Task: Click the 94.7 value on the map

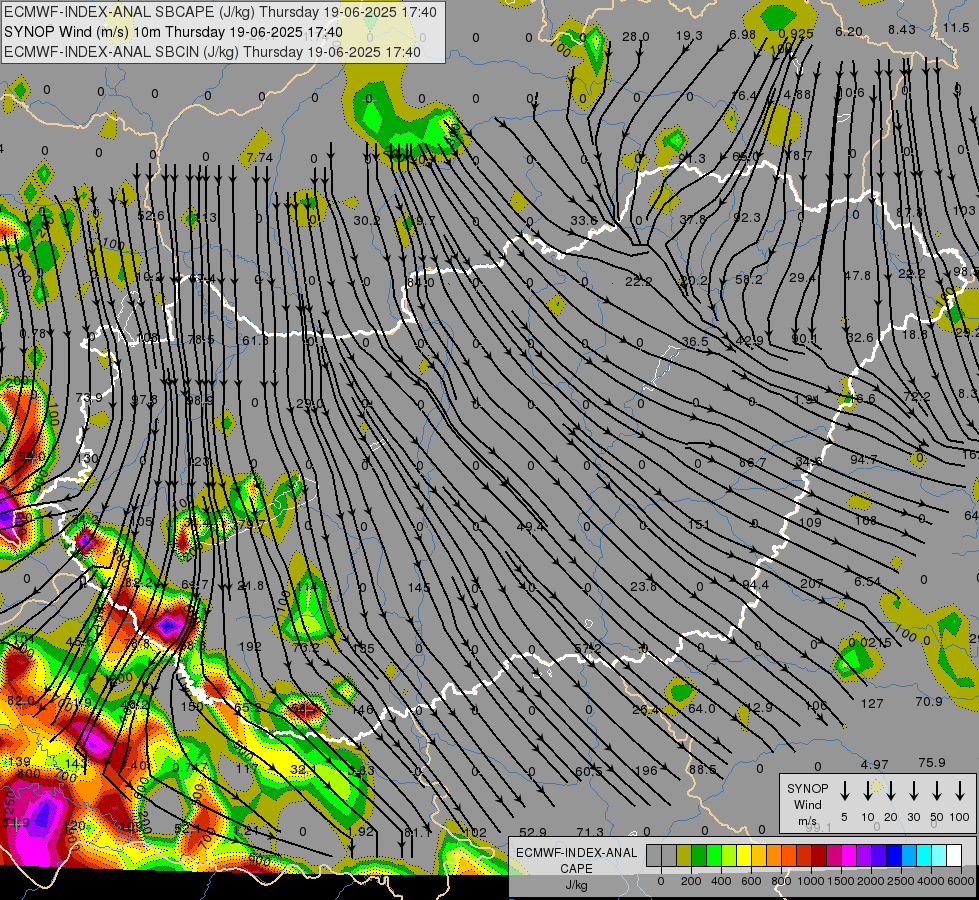Action: (863, 460)
